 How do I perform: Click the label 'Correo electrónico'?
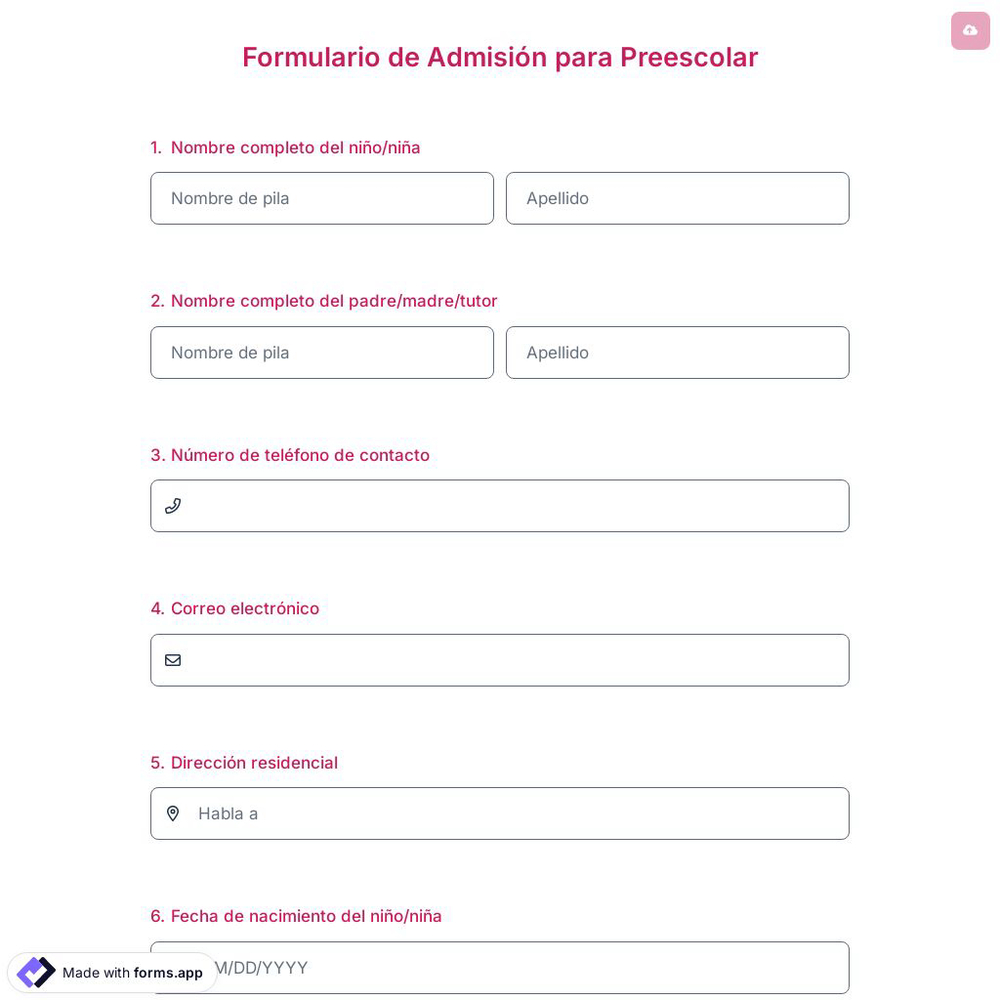(x=235, y=608)
